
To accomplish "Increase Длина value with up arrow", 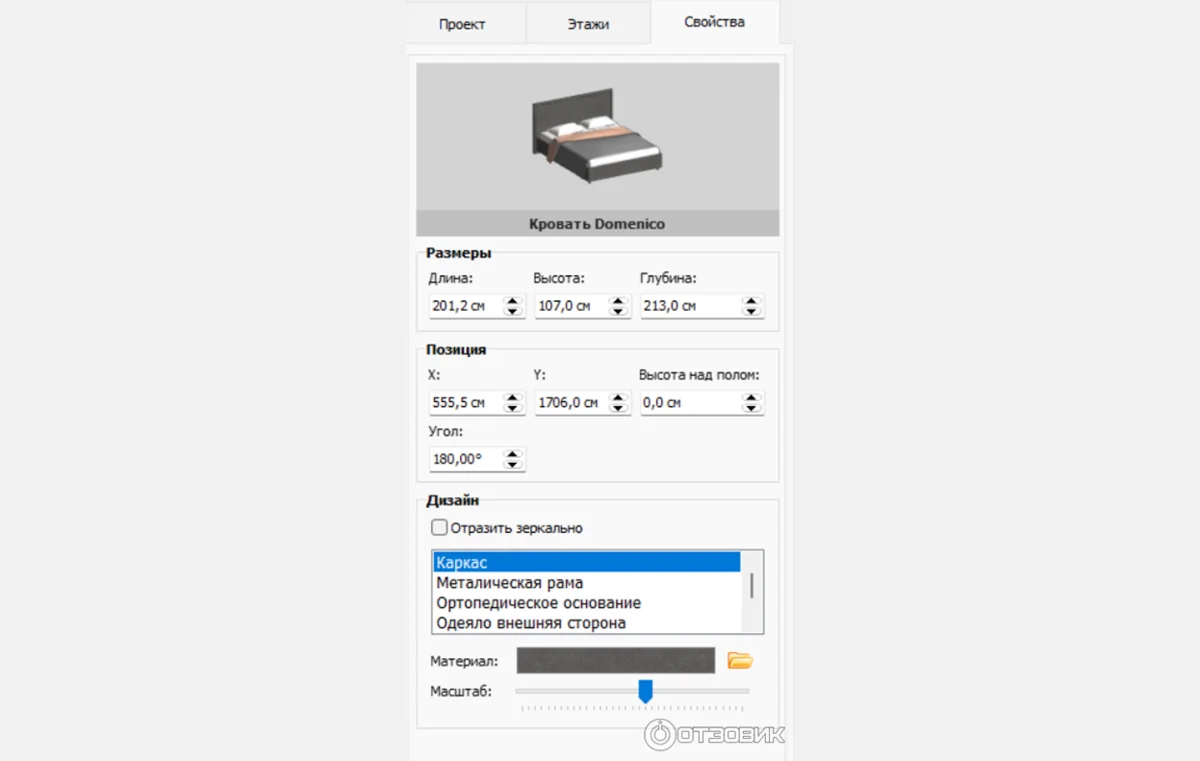I will click(x=513, y=300).
